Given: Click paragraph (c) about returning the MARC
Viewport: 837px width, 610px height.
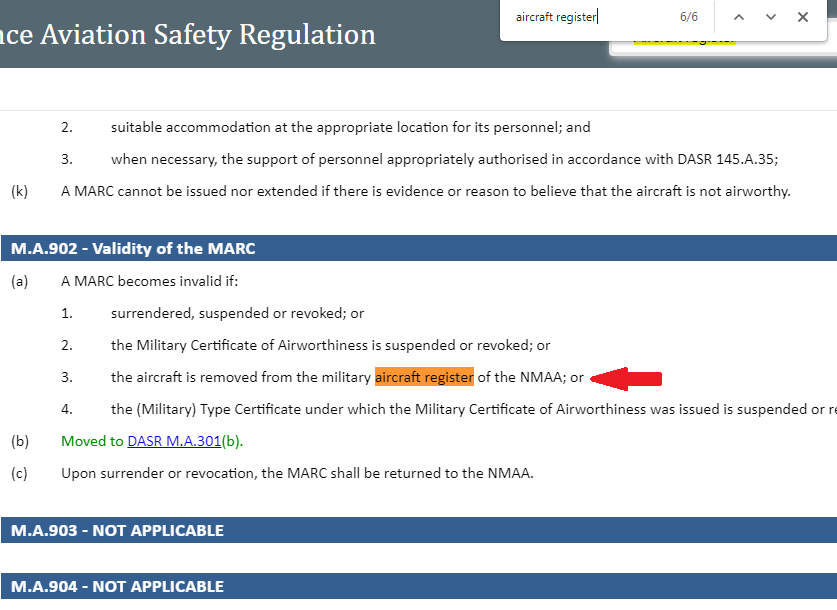Looking at the screenshot, I should click(297, 473).
